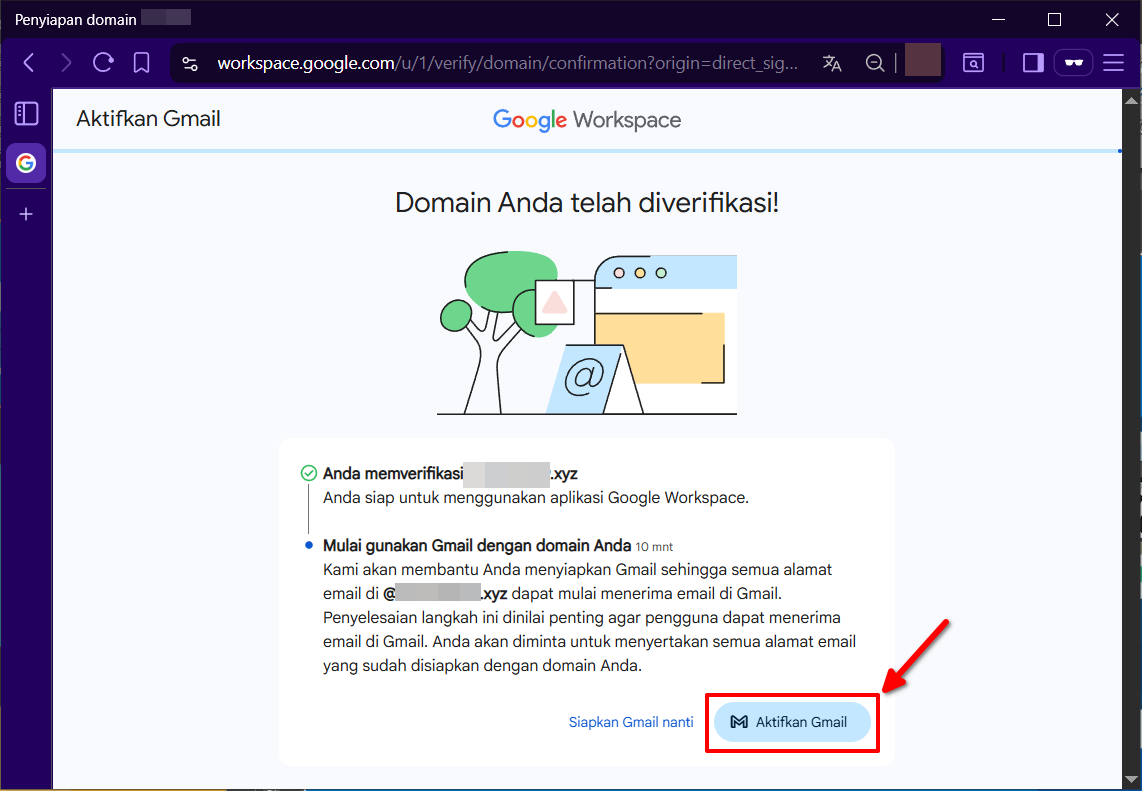Open the snapshot search toolbar icon

[x=973, y=63]
